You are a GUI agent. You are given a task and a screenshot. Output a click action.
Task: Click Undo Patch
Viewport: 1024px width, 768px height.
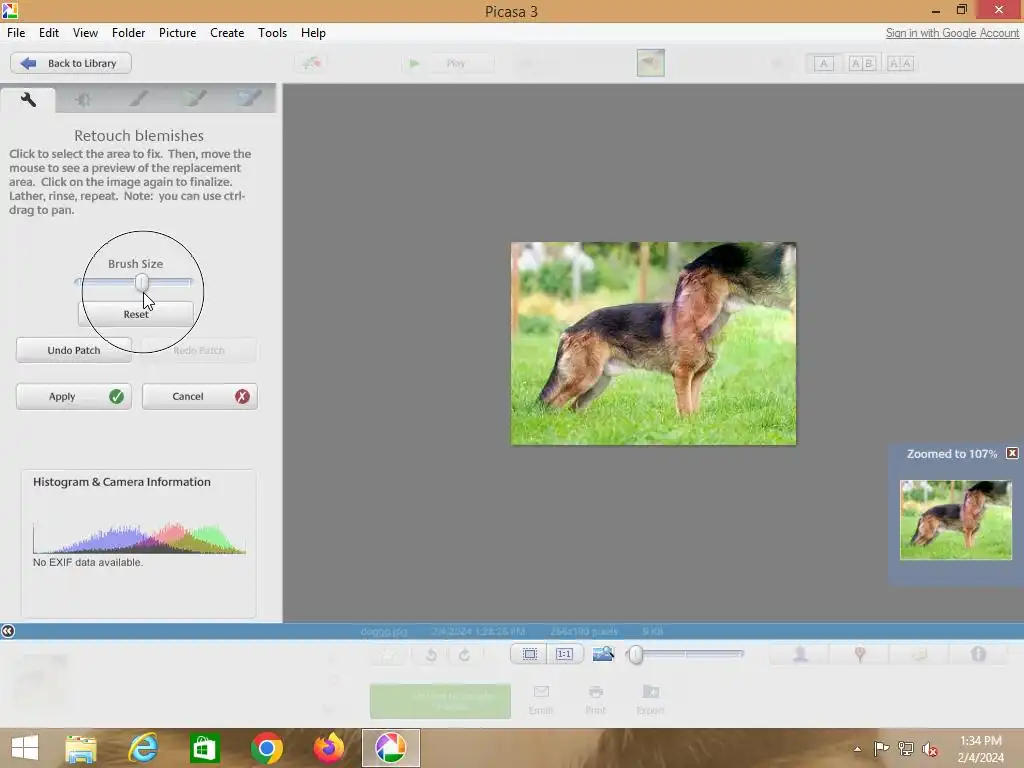(74, 350)
